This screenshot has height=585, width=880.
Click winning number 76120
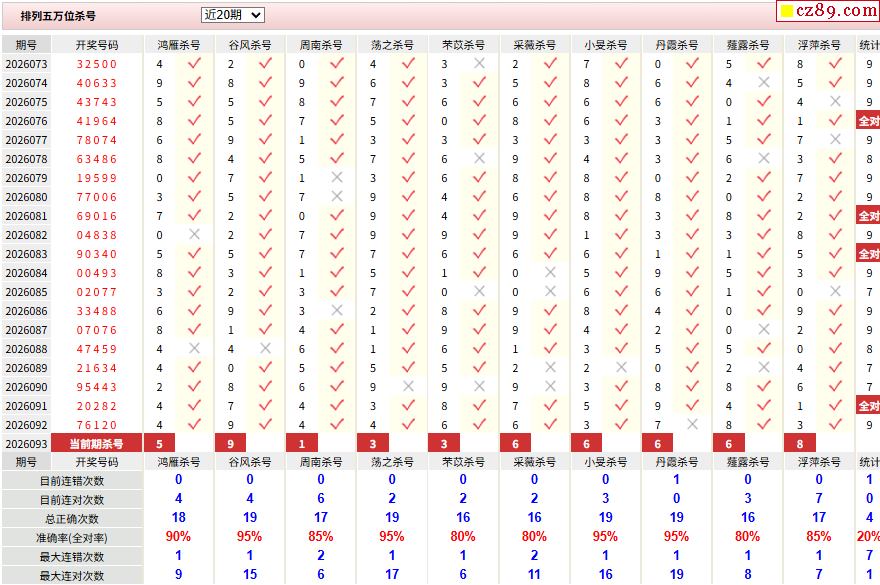coord(97,425)
